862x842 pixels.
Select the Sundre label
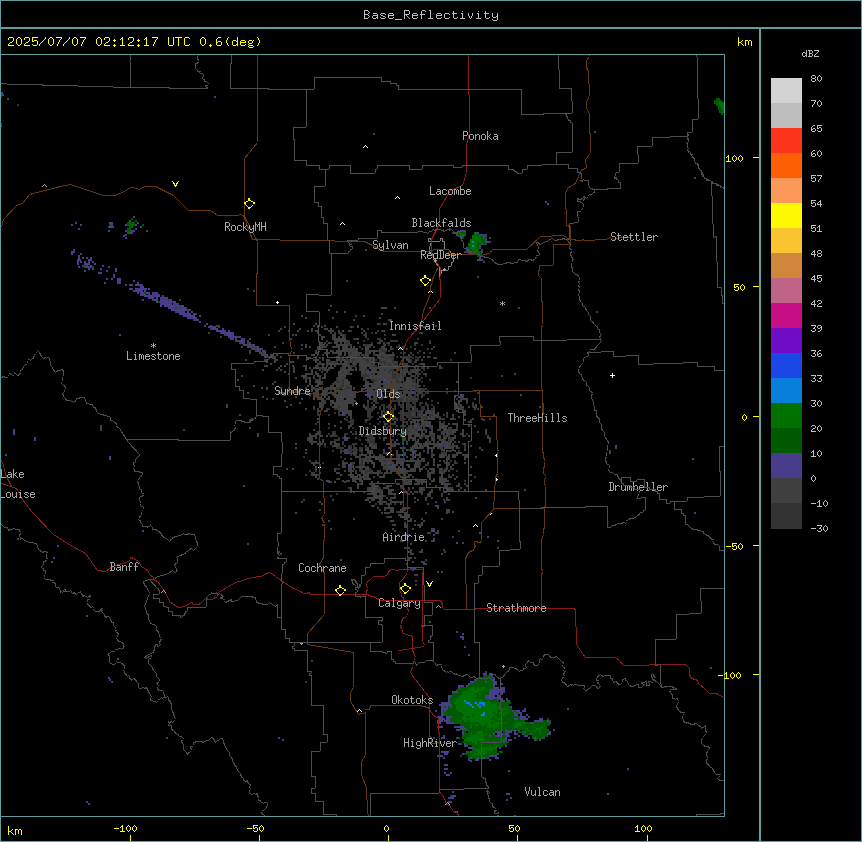tap(292, 391)
